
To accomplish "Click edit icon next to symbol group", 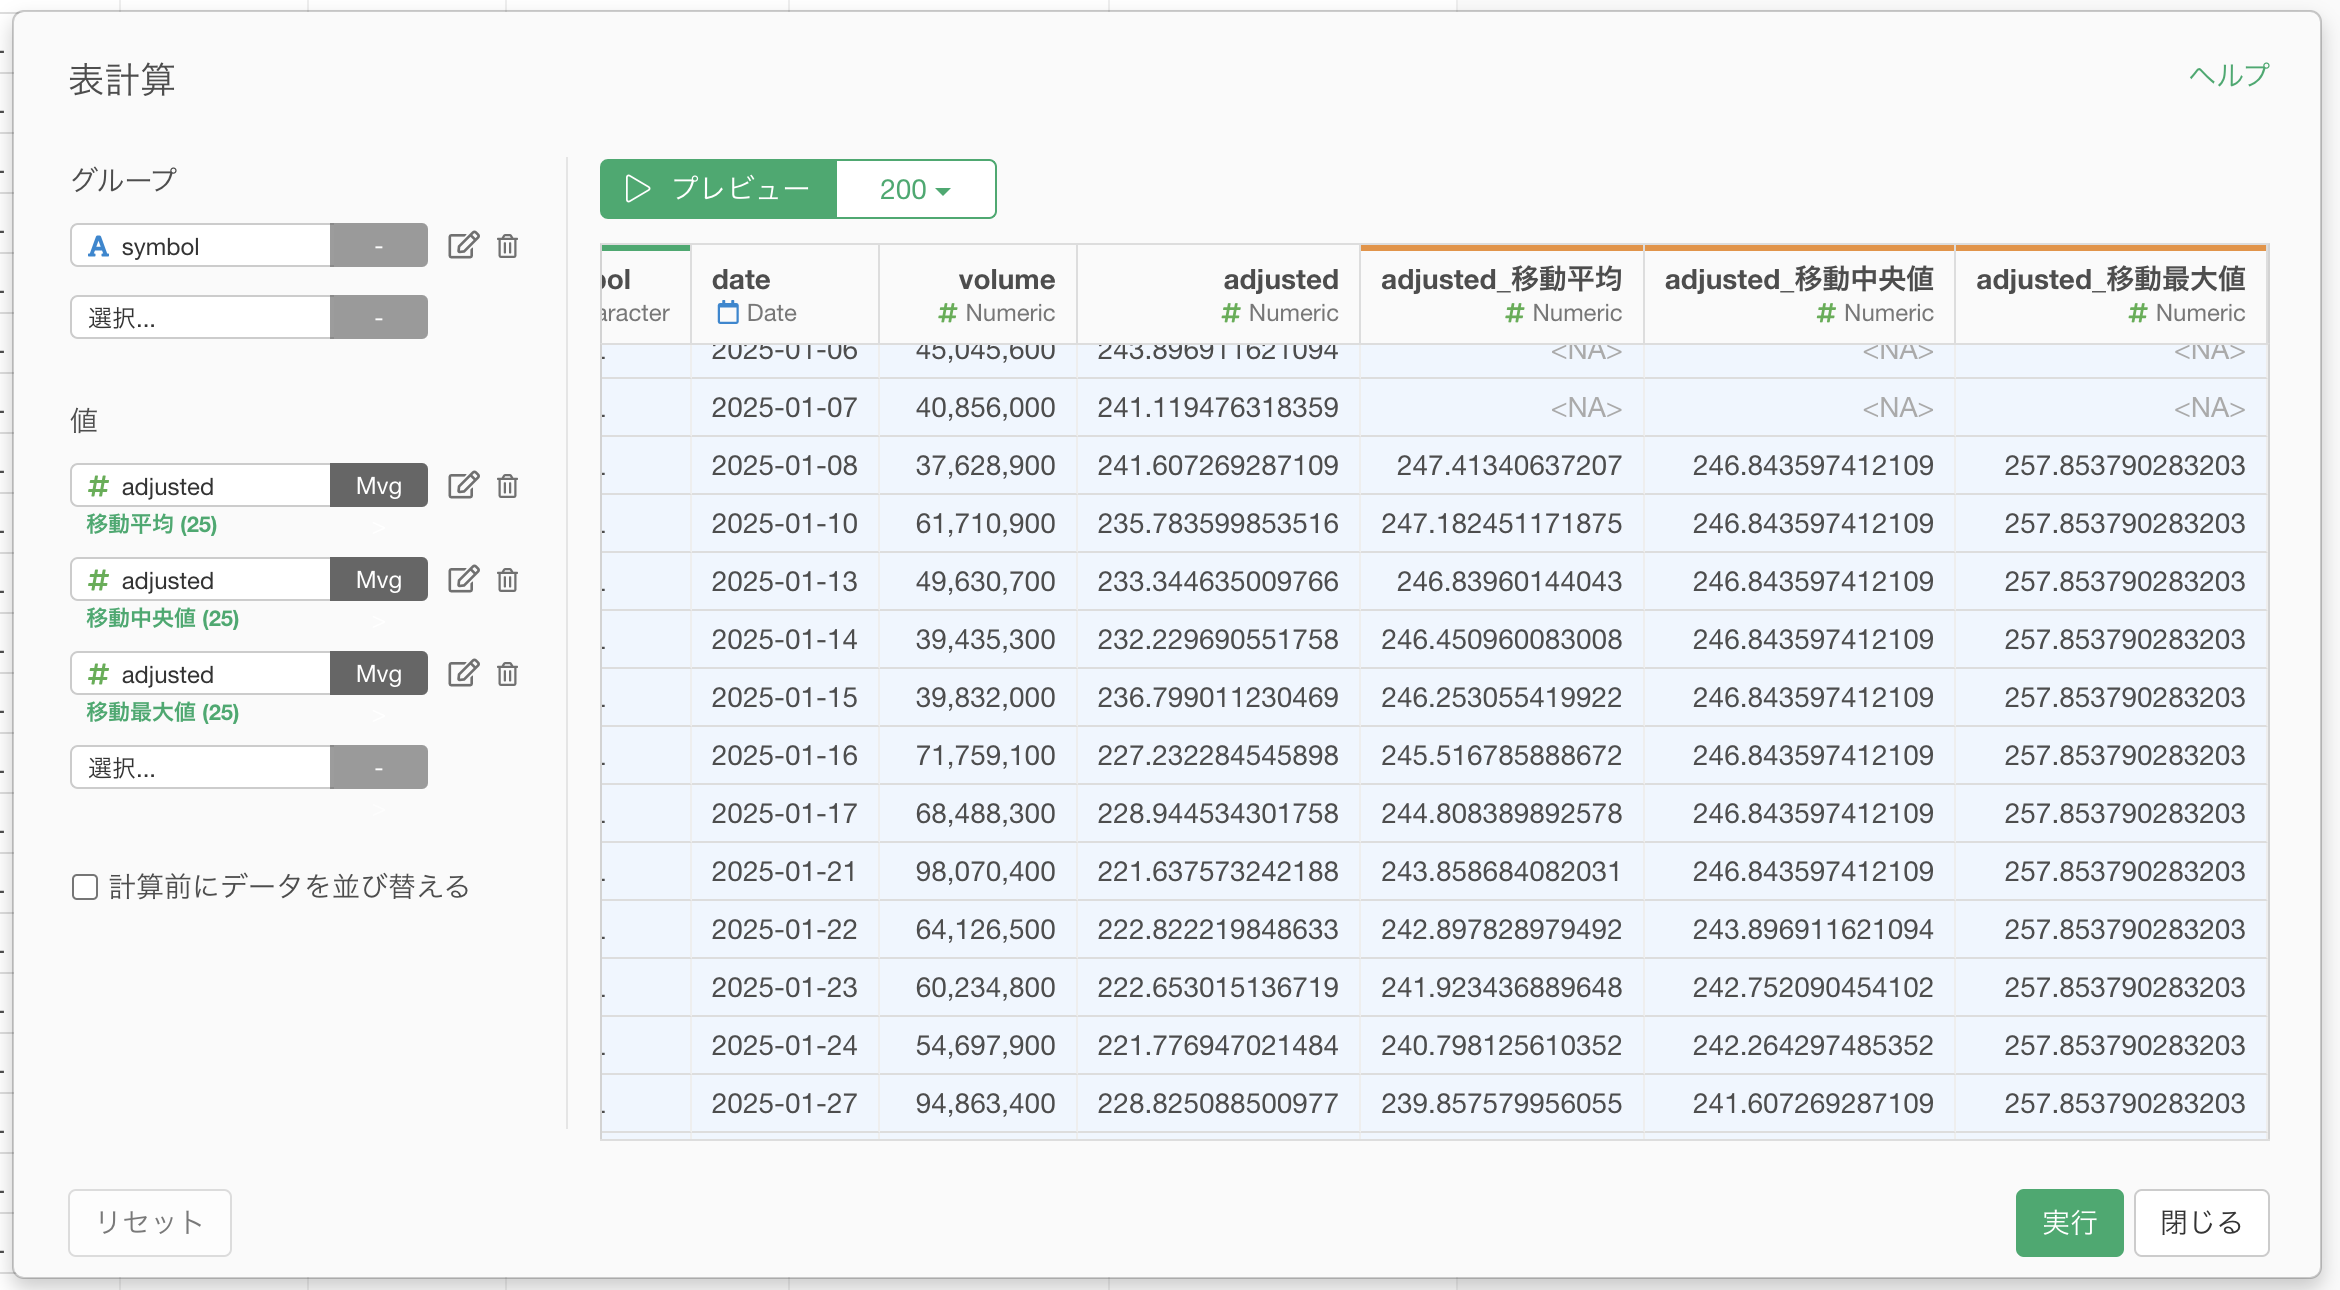I will click(463, 245).
